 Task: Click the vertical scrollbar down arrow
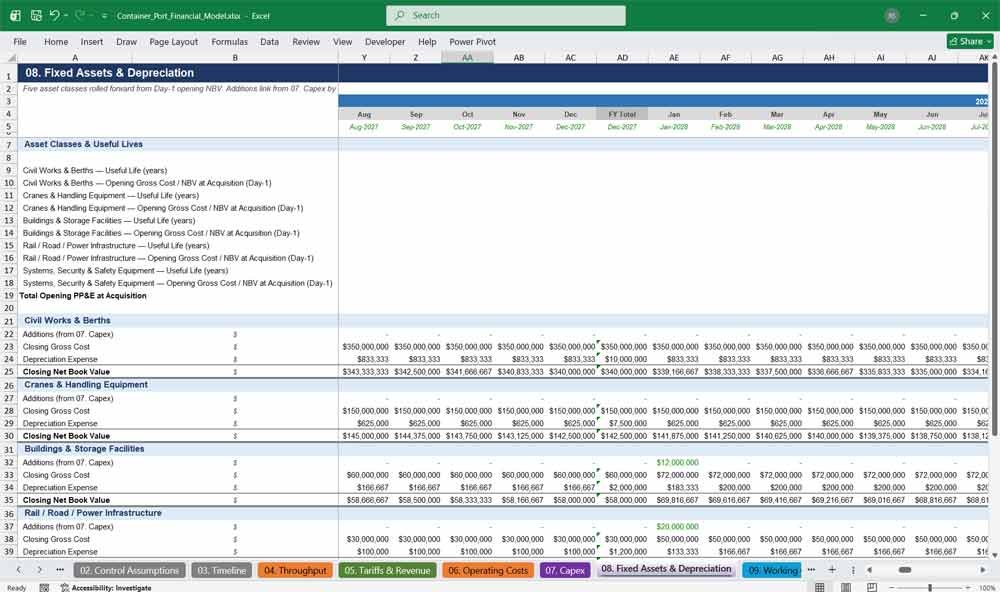tap(994, 554)
